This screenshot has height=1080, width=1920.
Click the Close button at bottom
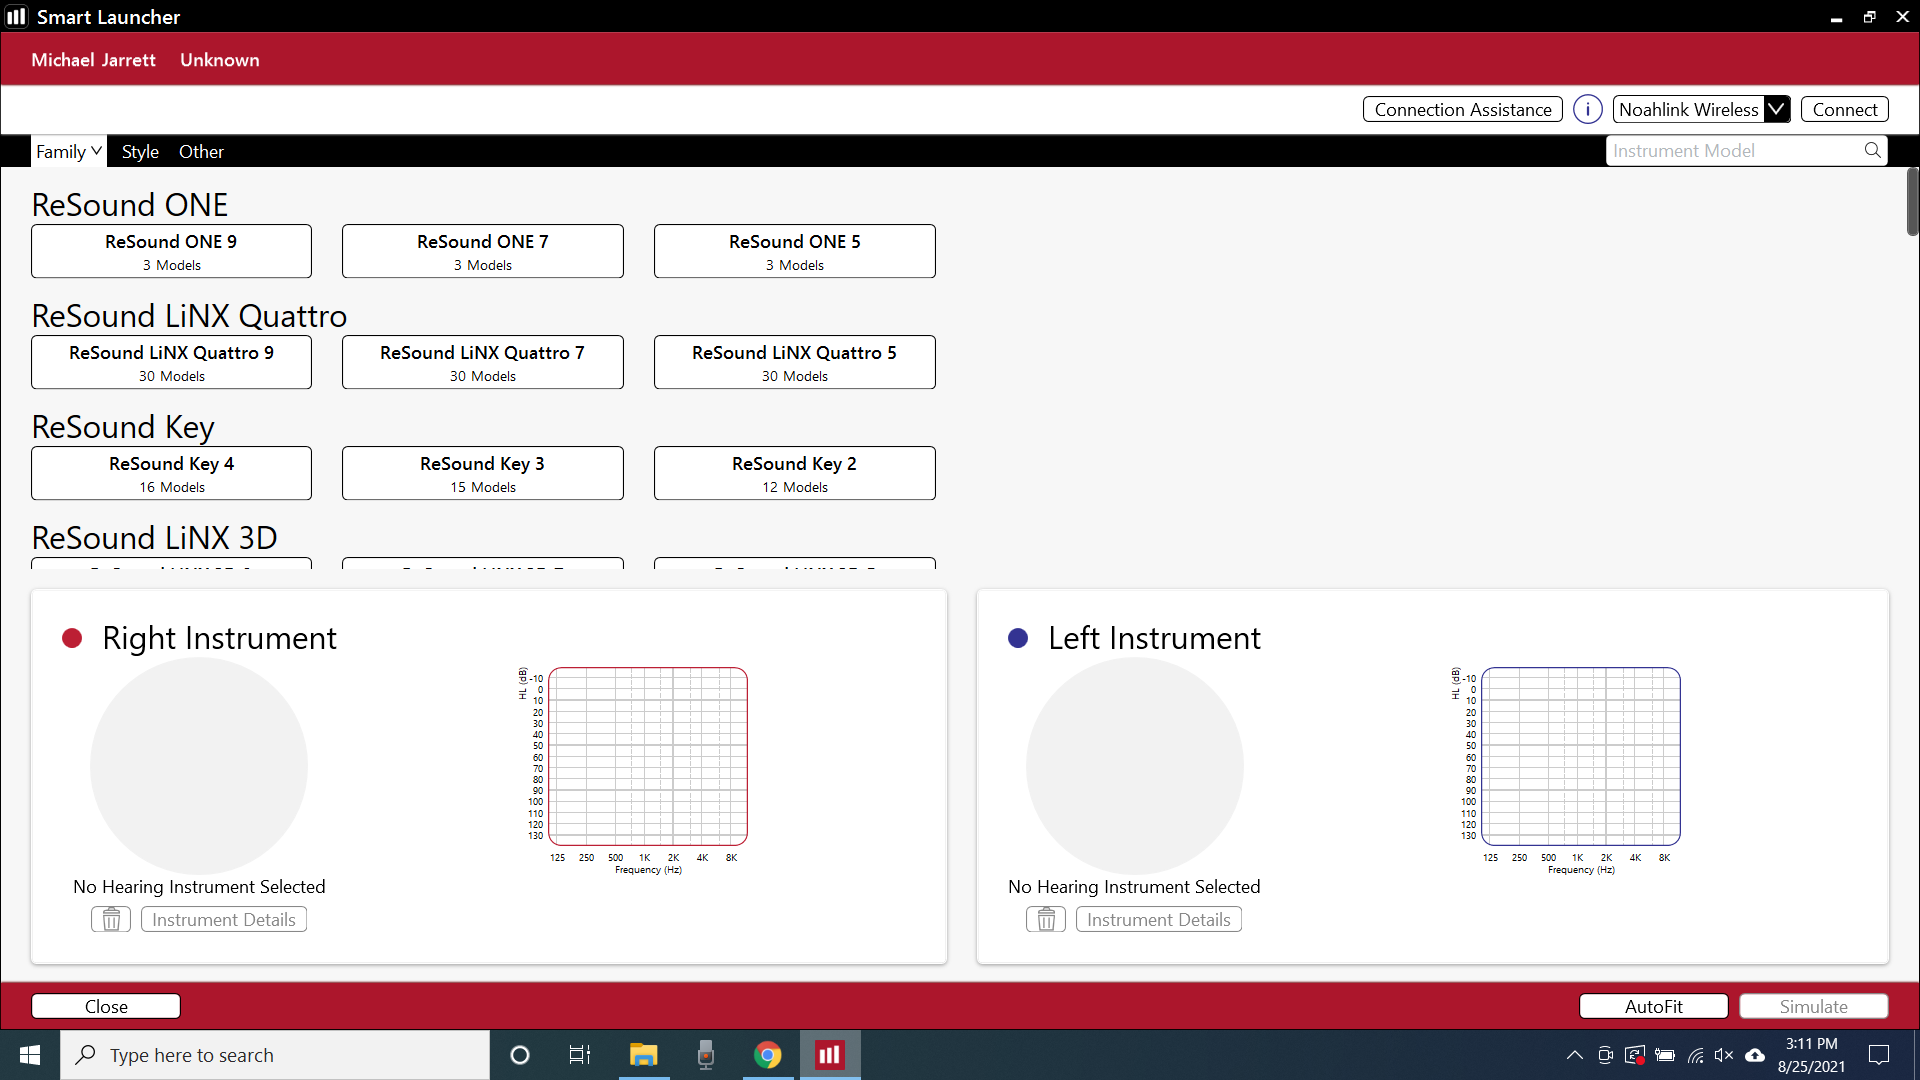106,1006
